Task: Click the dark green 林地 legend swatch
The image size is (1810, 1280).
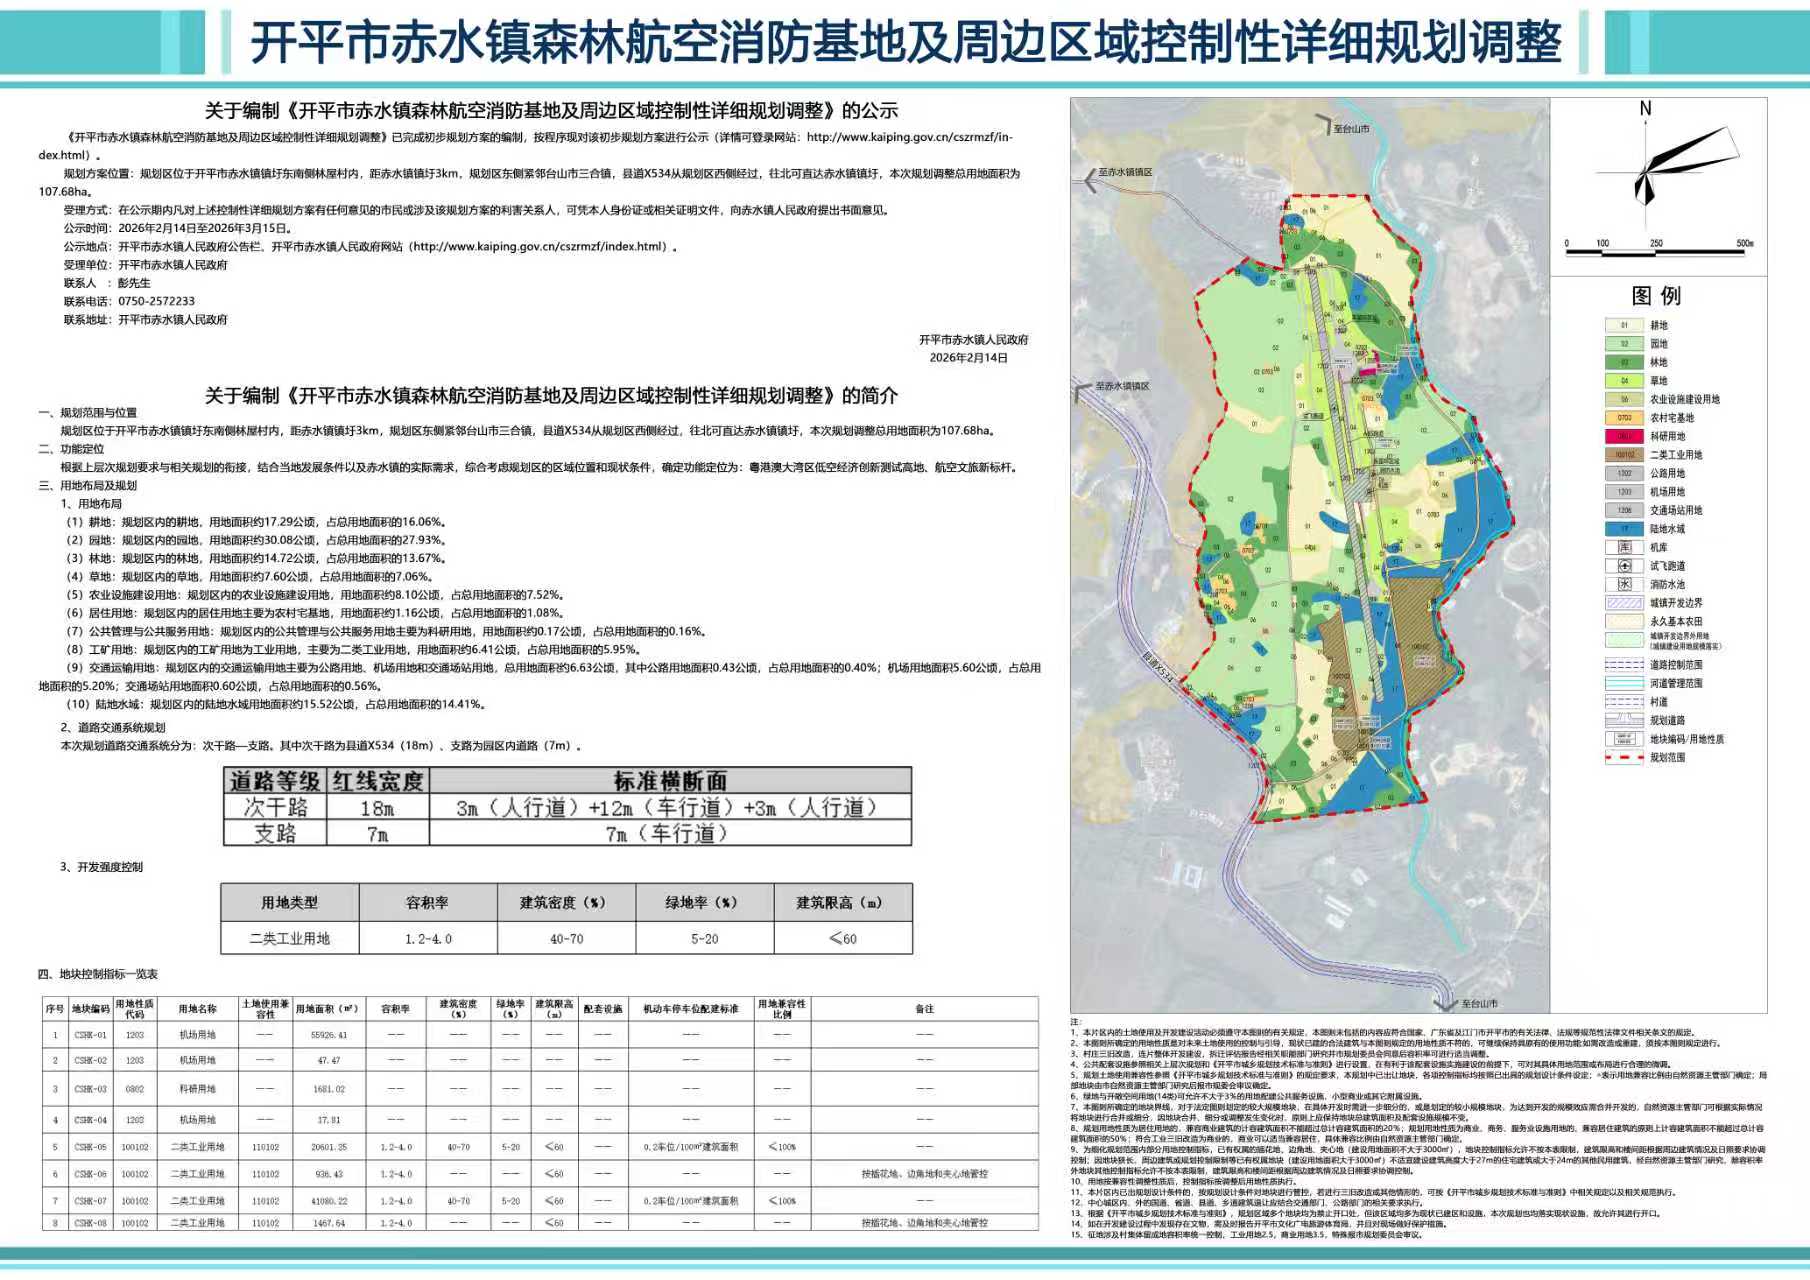Action: pos(1624,362)
